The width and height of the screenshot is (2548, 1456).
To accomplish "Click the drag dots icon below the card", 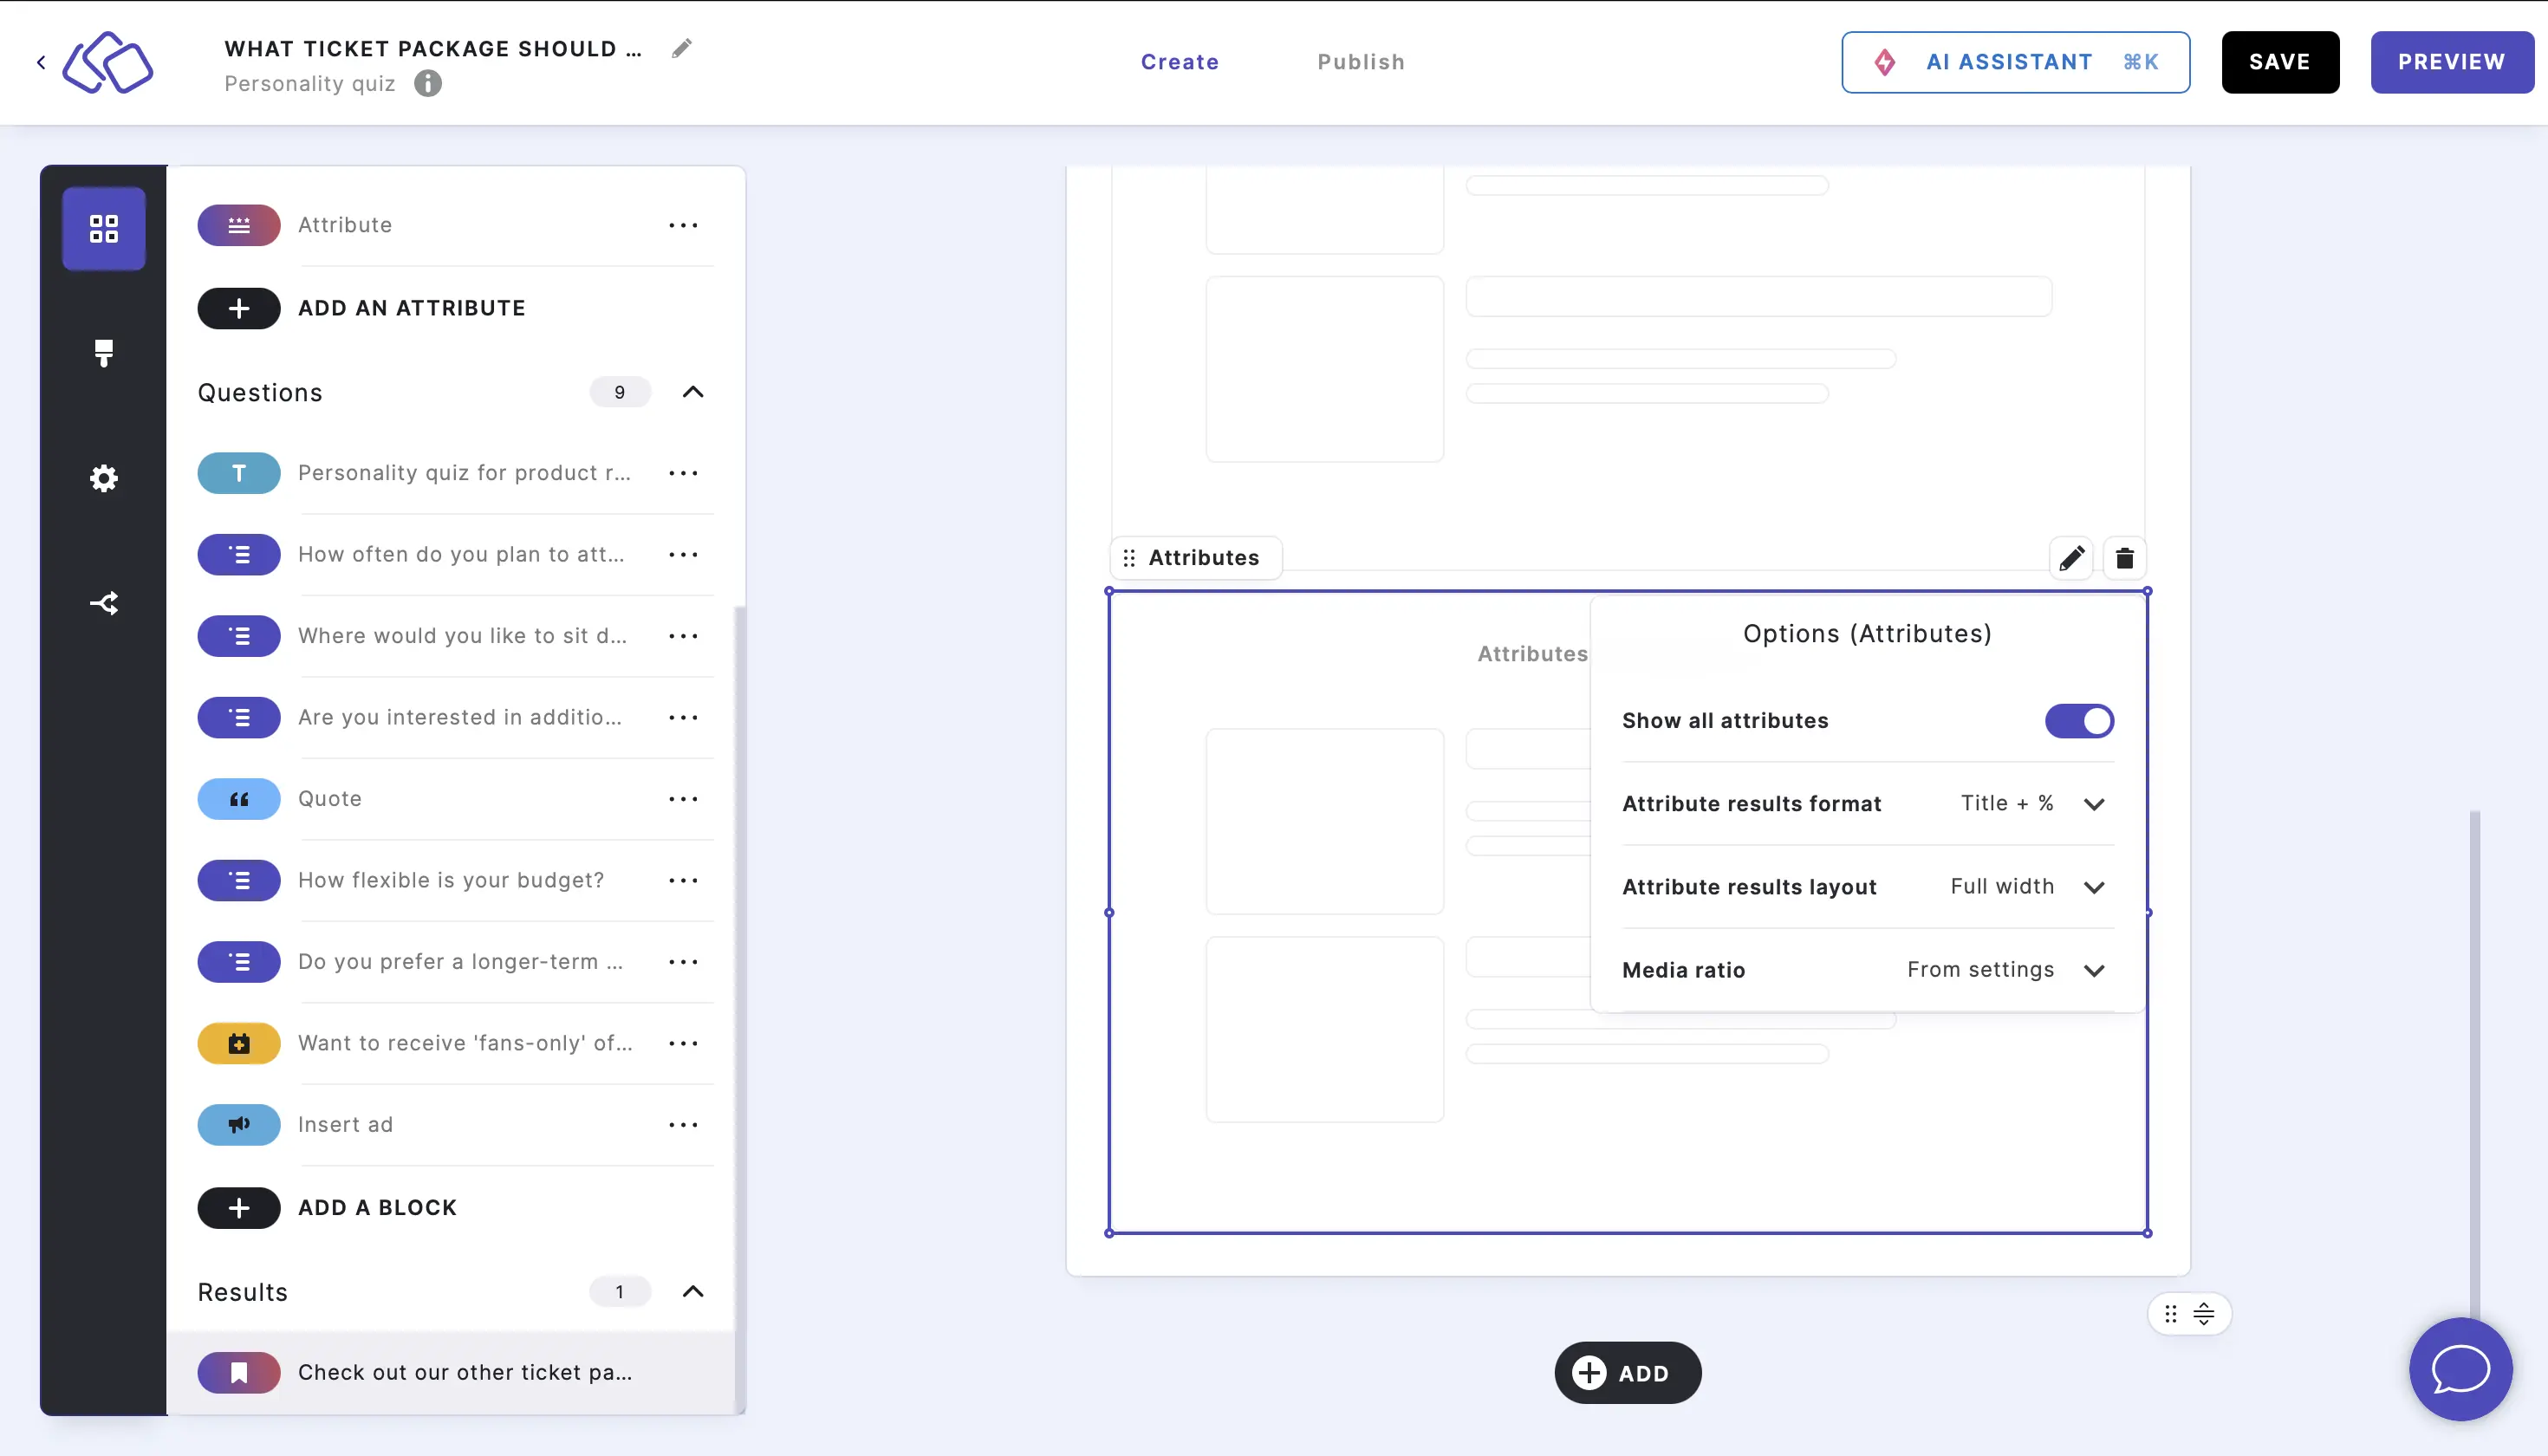I will pos(2171,1314).
